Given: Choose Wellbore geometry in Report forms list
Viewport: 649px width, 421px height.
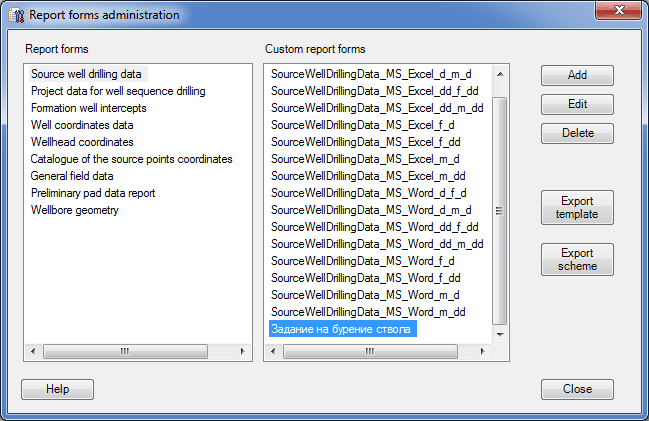Looking at the screenshot, I should click(x=75, y=210).
